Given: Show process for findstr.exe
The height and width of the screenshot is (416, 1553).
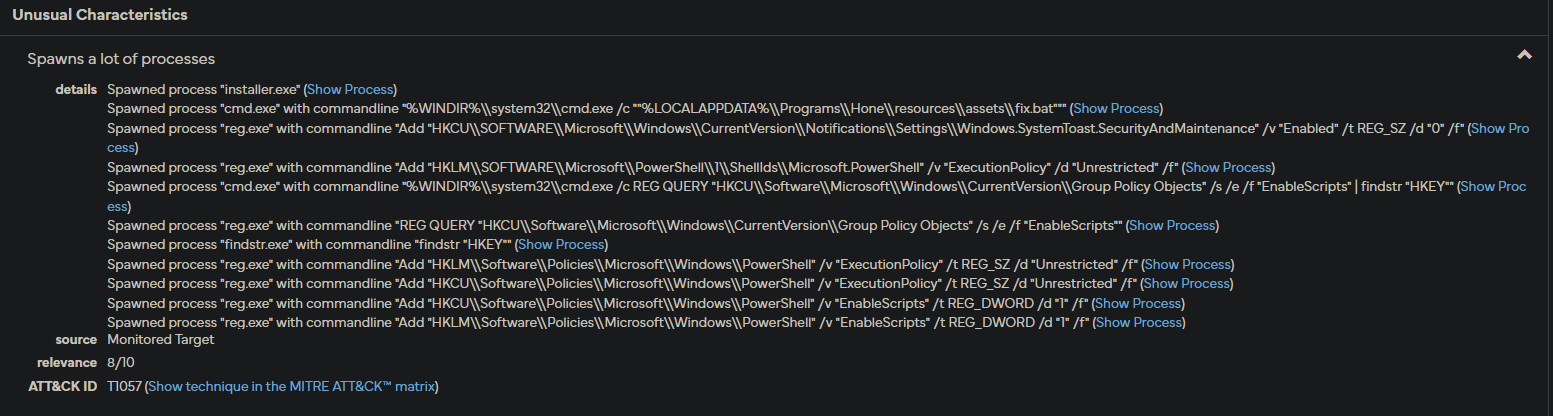Looking at the screenshot, I should 560,244.
